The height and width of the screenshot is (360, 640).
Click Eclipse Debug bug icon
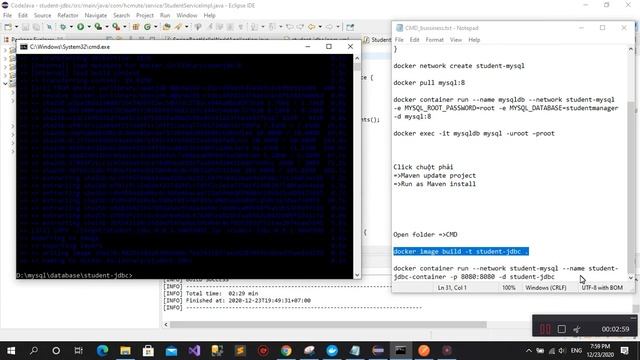[x=63, y=27]
